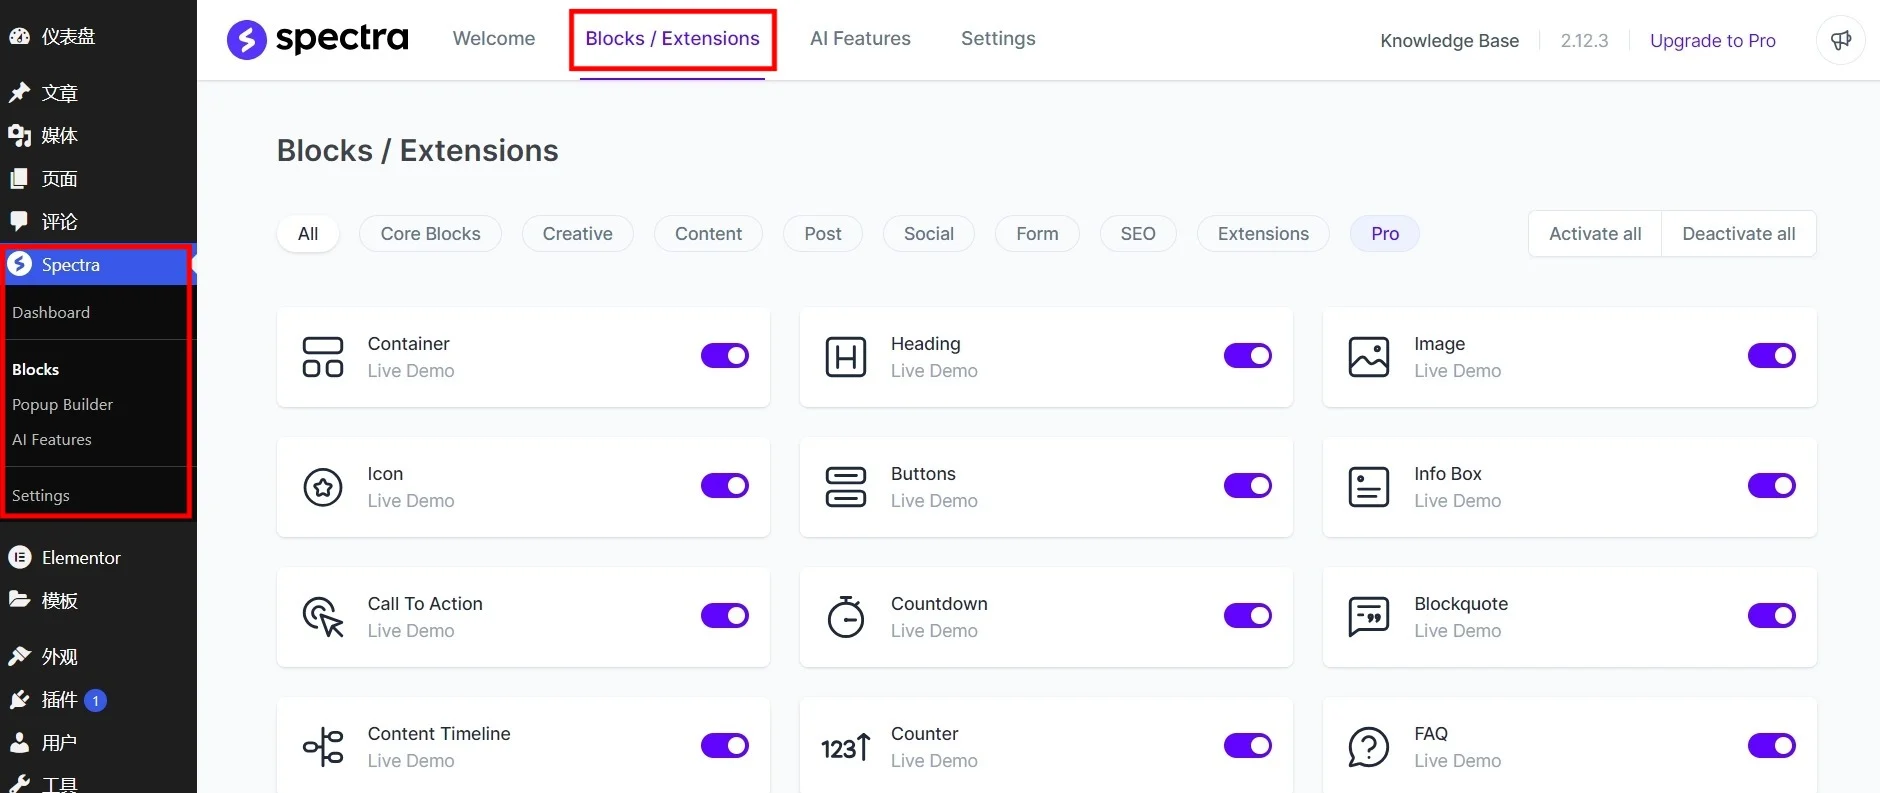Toggle the Image block switch
This screenshot has width=1880, height=793.
(1772, 356)
